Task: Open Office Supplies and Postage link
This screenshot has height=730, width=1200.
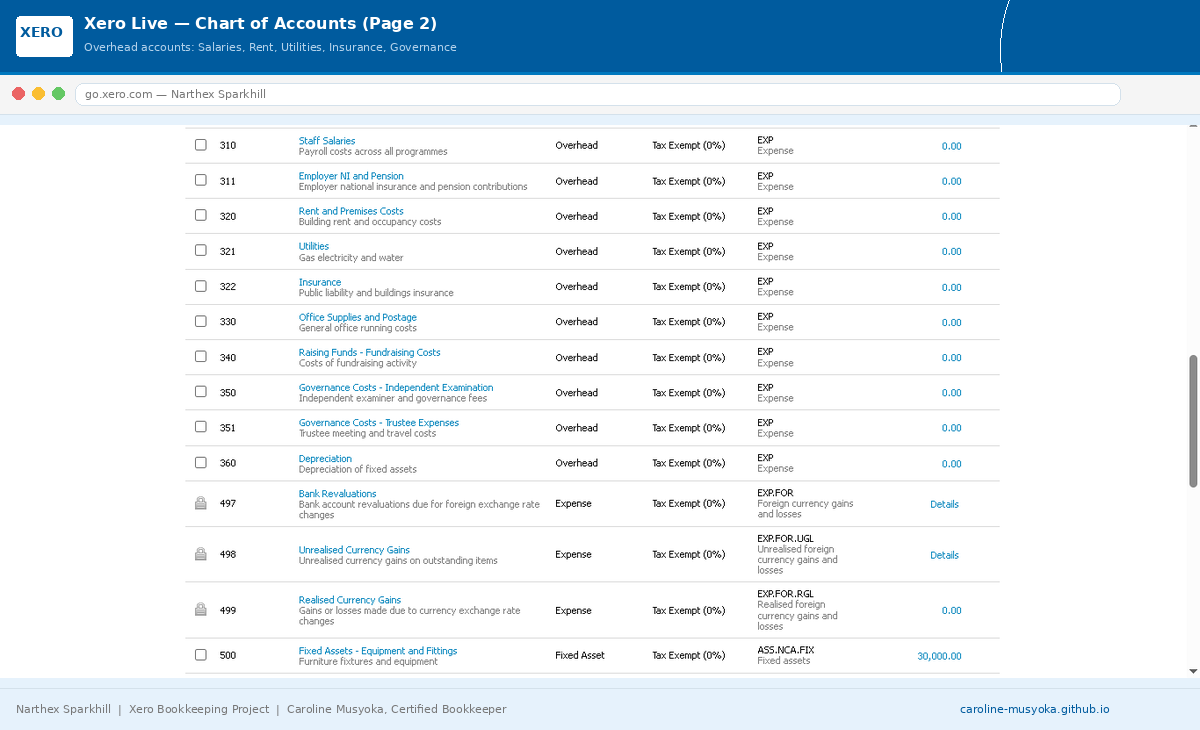Action: click(358, 317)
